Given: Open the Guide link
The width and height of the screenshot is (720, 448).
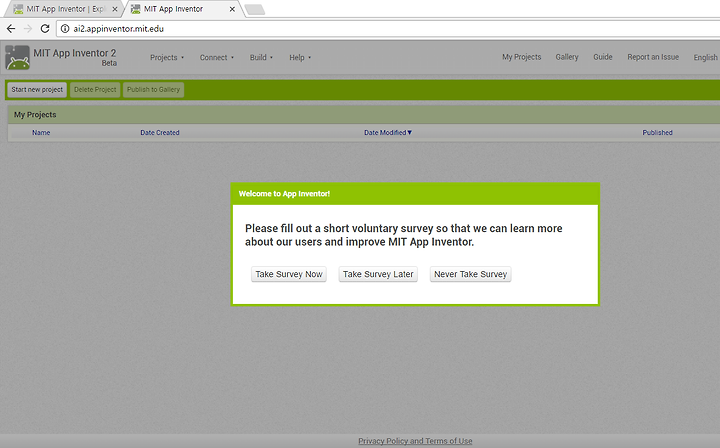Looking at the screenshot, I should 602,57.
